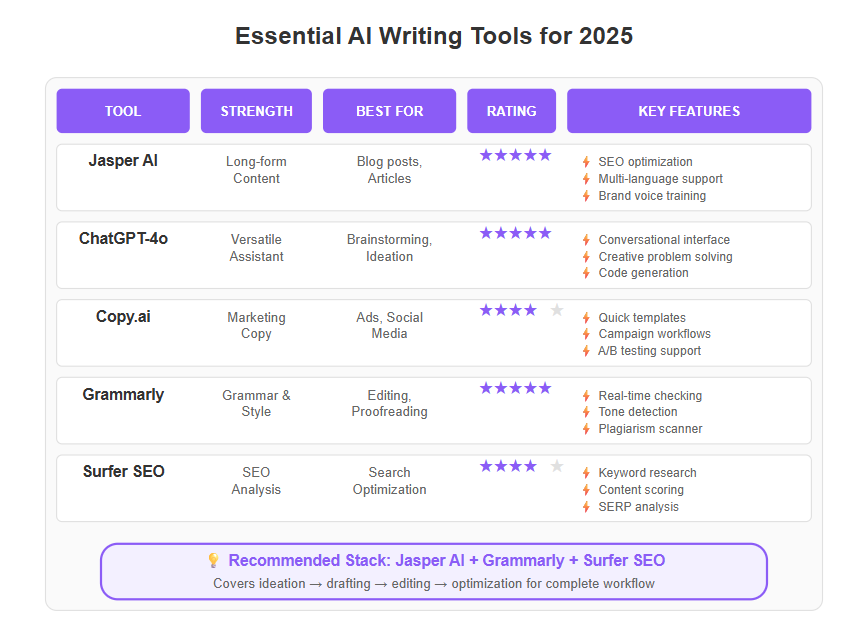Click the Recommended Stack heading text

pyautogui.click(x=446, y=560)
